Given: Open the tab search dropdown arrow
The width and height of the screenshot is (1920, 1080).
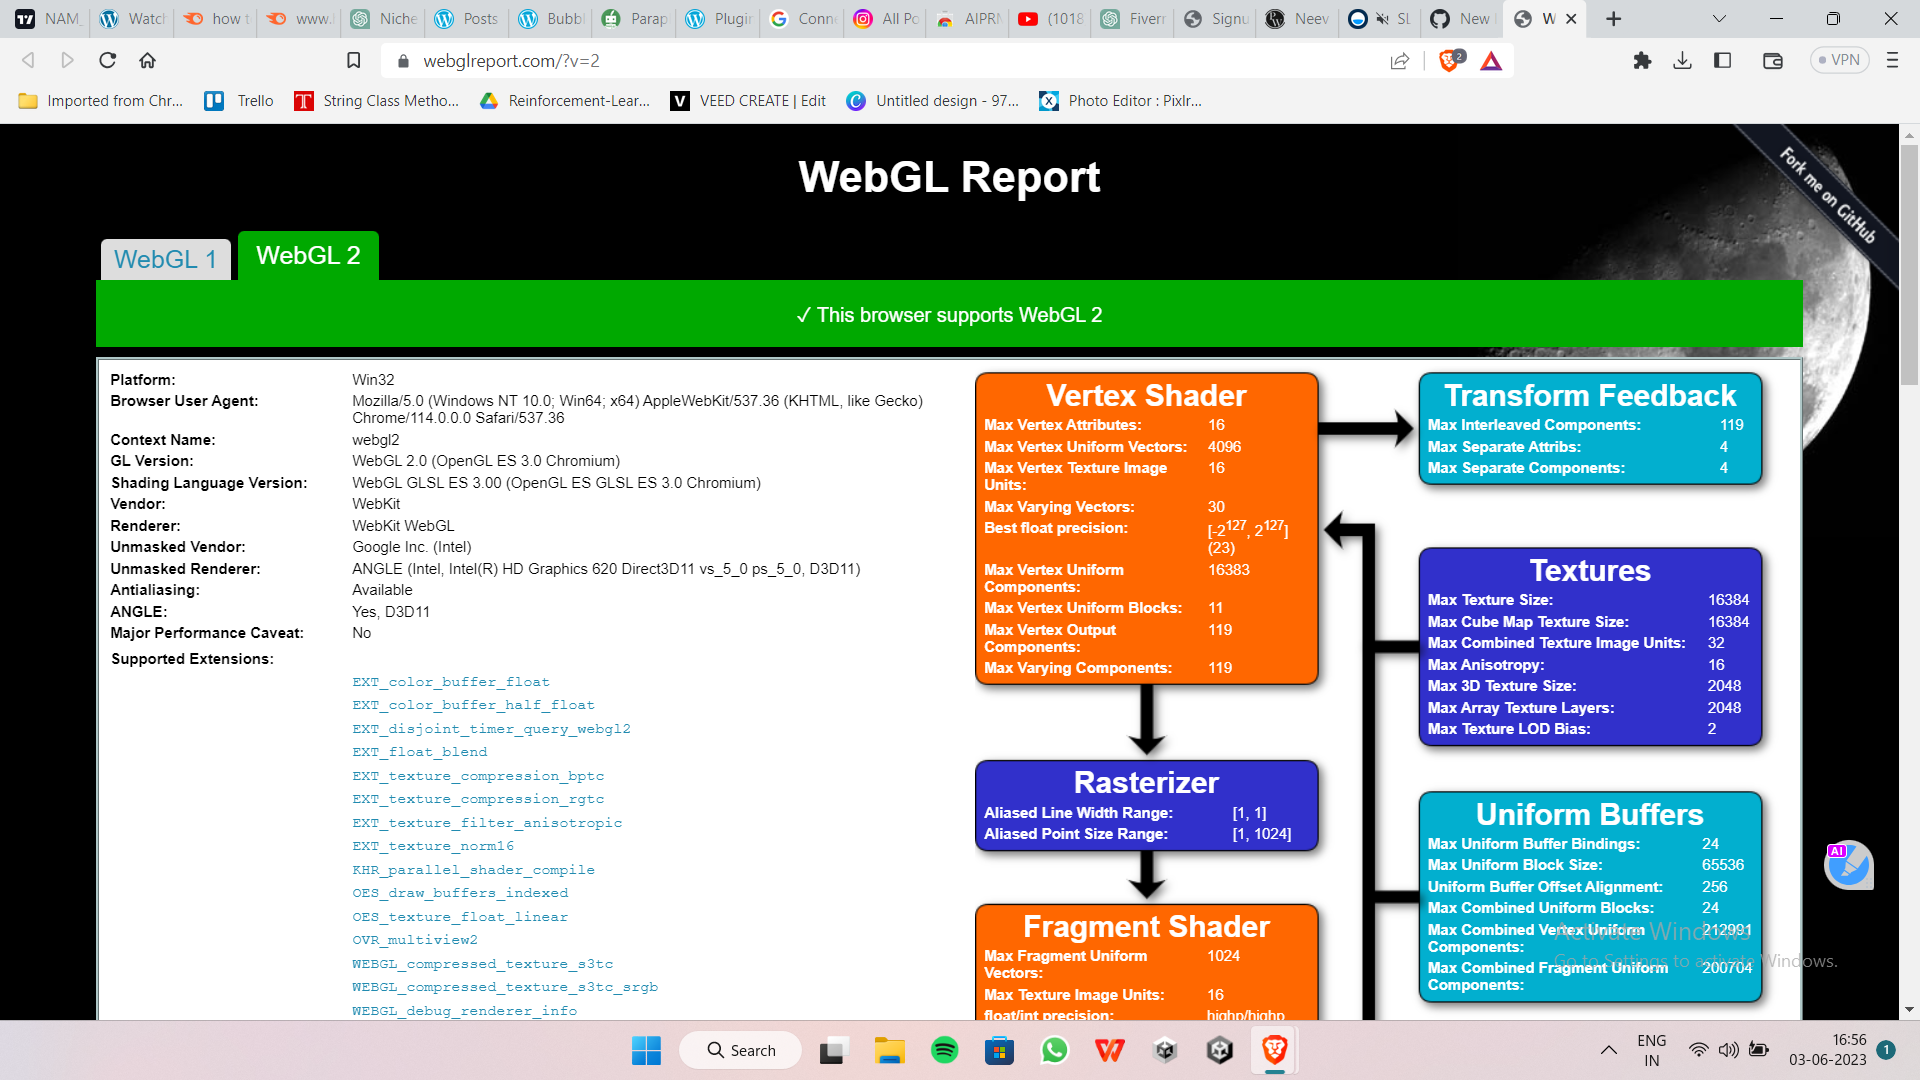Looking at the screenshot, I should [x=1719, y=18].
